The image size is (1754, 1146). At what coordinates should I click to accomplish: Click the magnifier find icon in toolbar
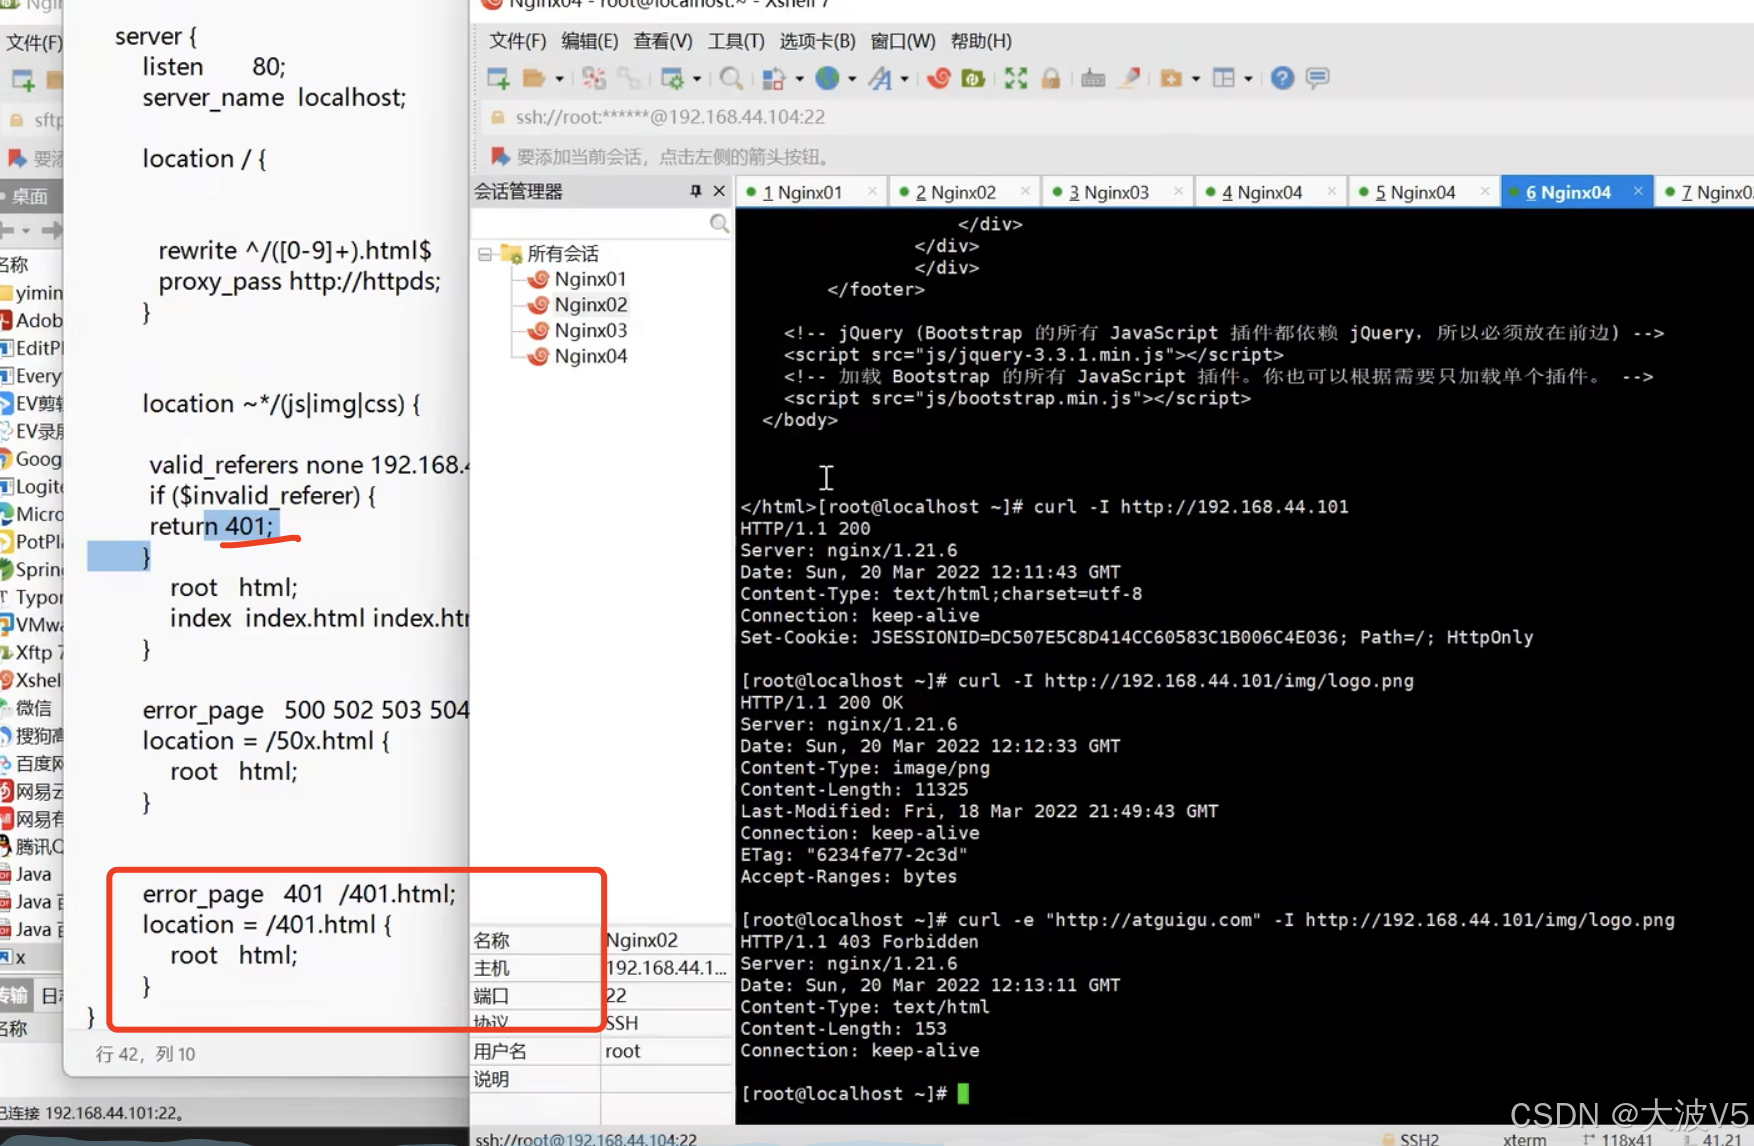(x=731, y=78)
